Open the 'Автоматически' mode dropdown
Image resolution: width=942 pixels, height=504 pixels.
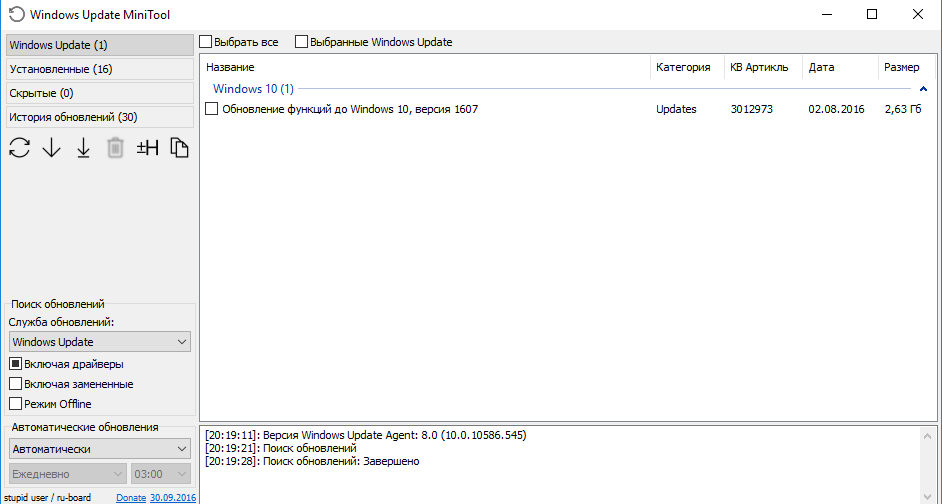click(100, 449)
